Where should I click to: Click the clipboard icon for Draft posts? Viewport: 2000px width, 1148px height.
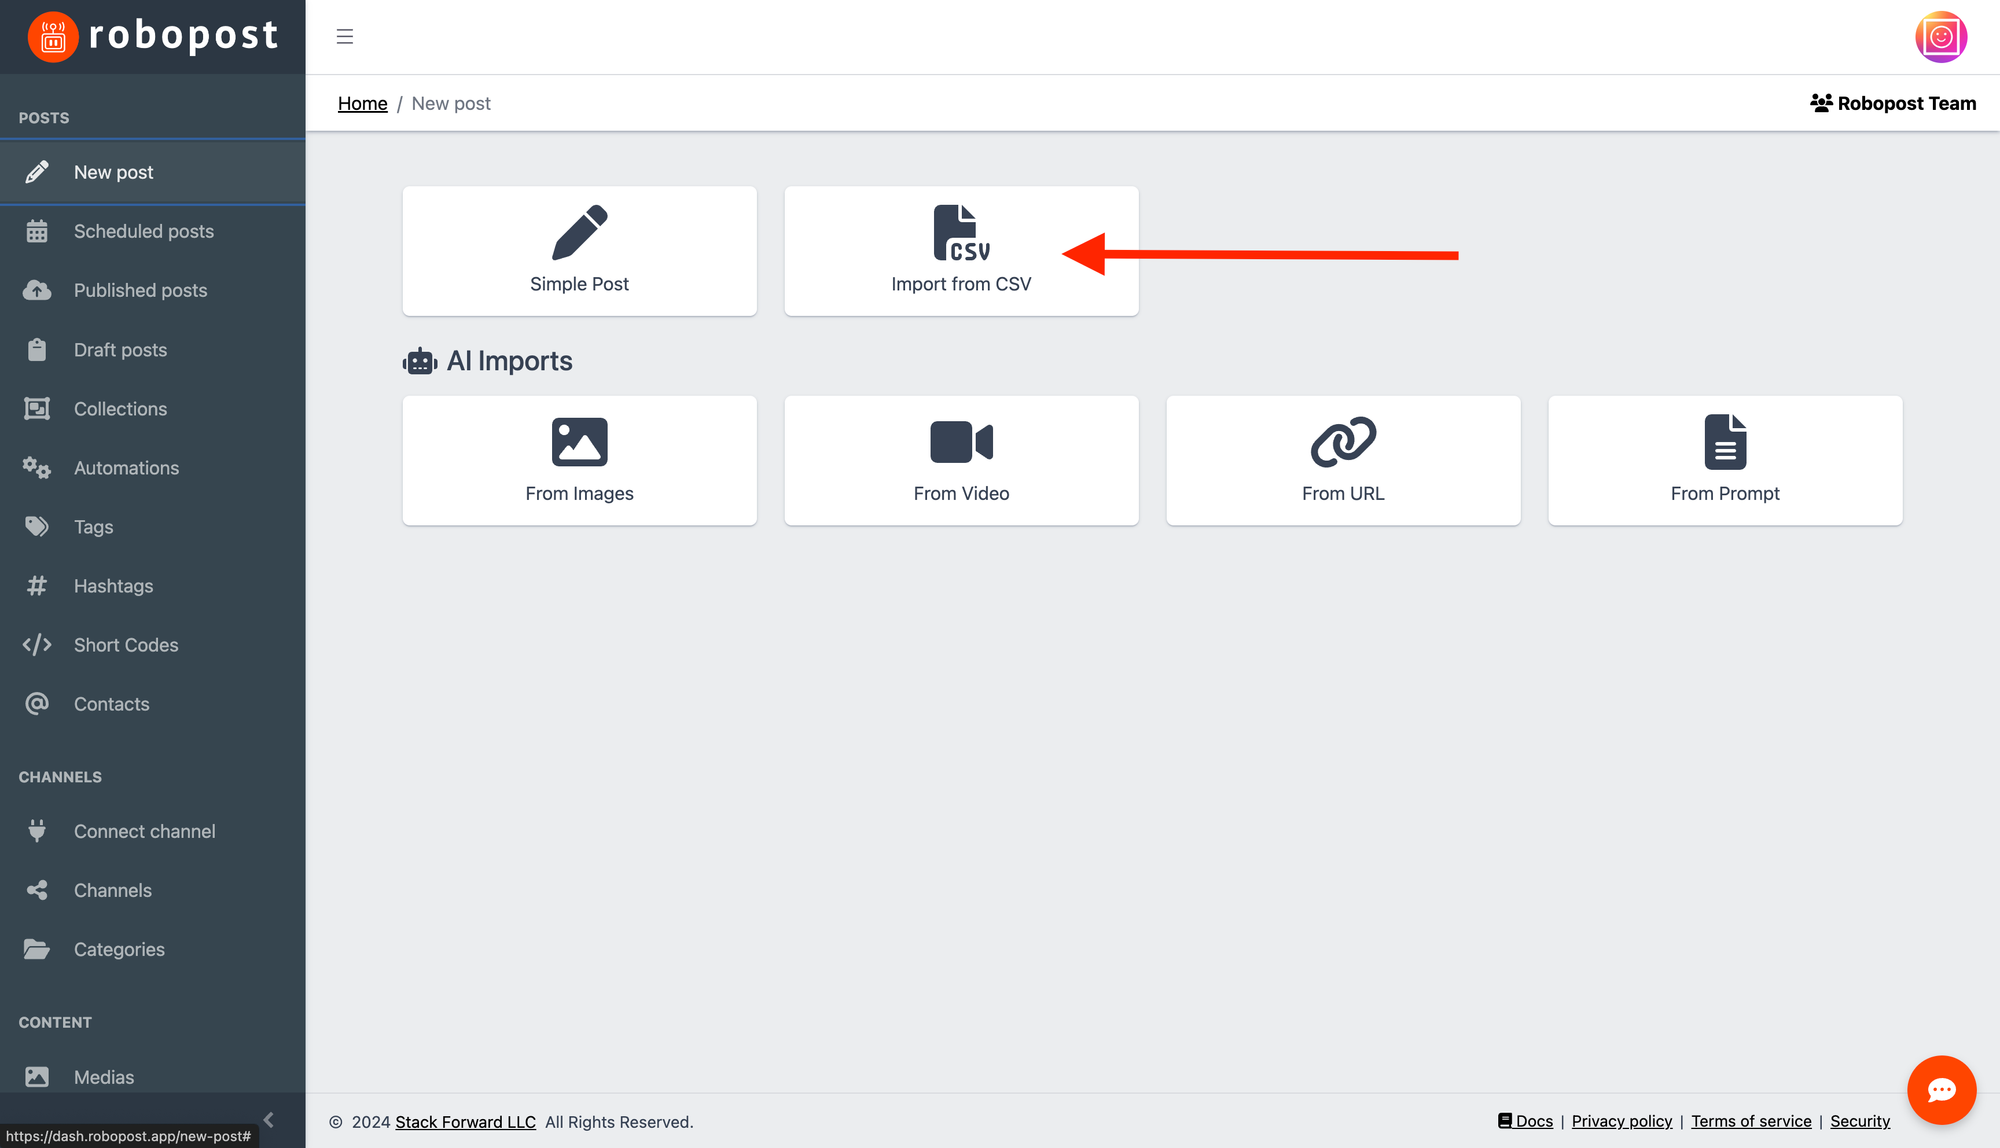tap(37, 349)
